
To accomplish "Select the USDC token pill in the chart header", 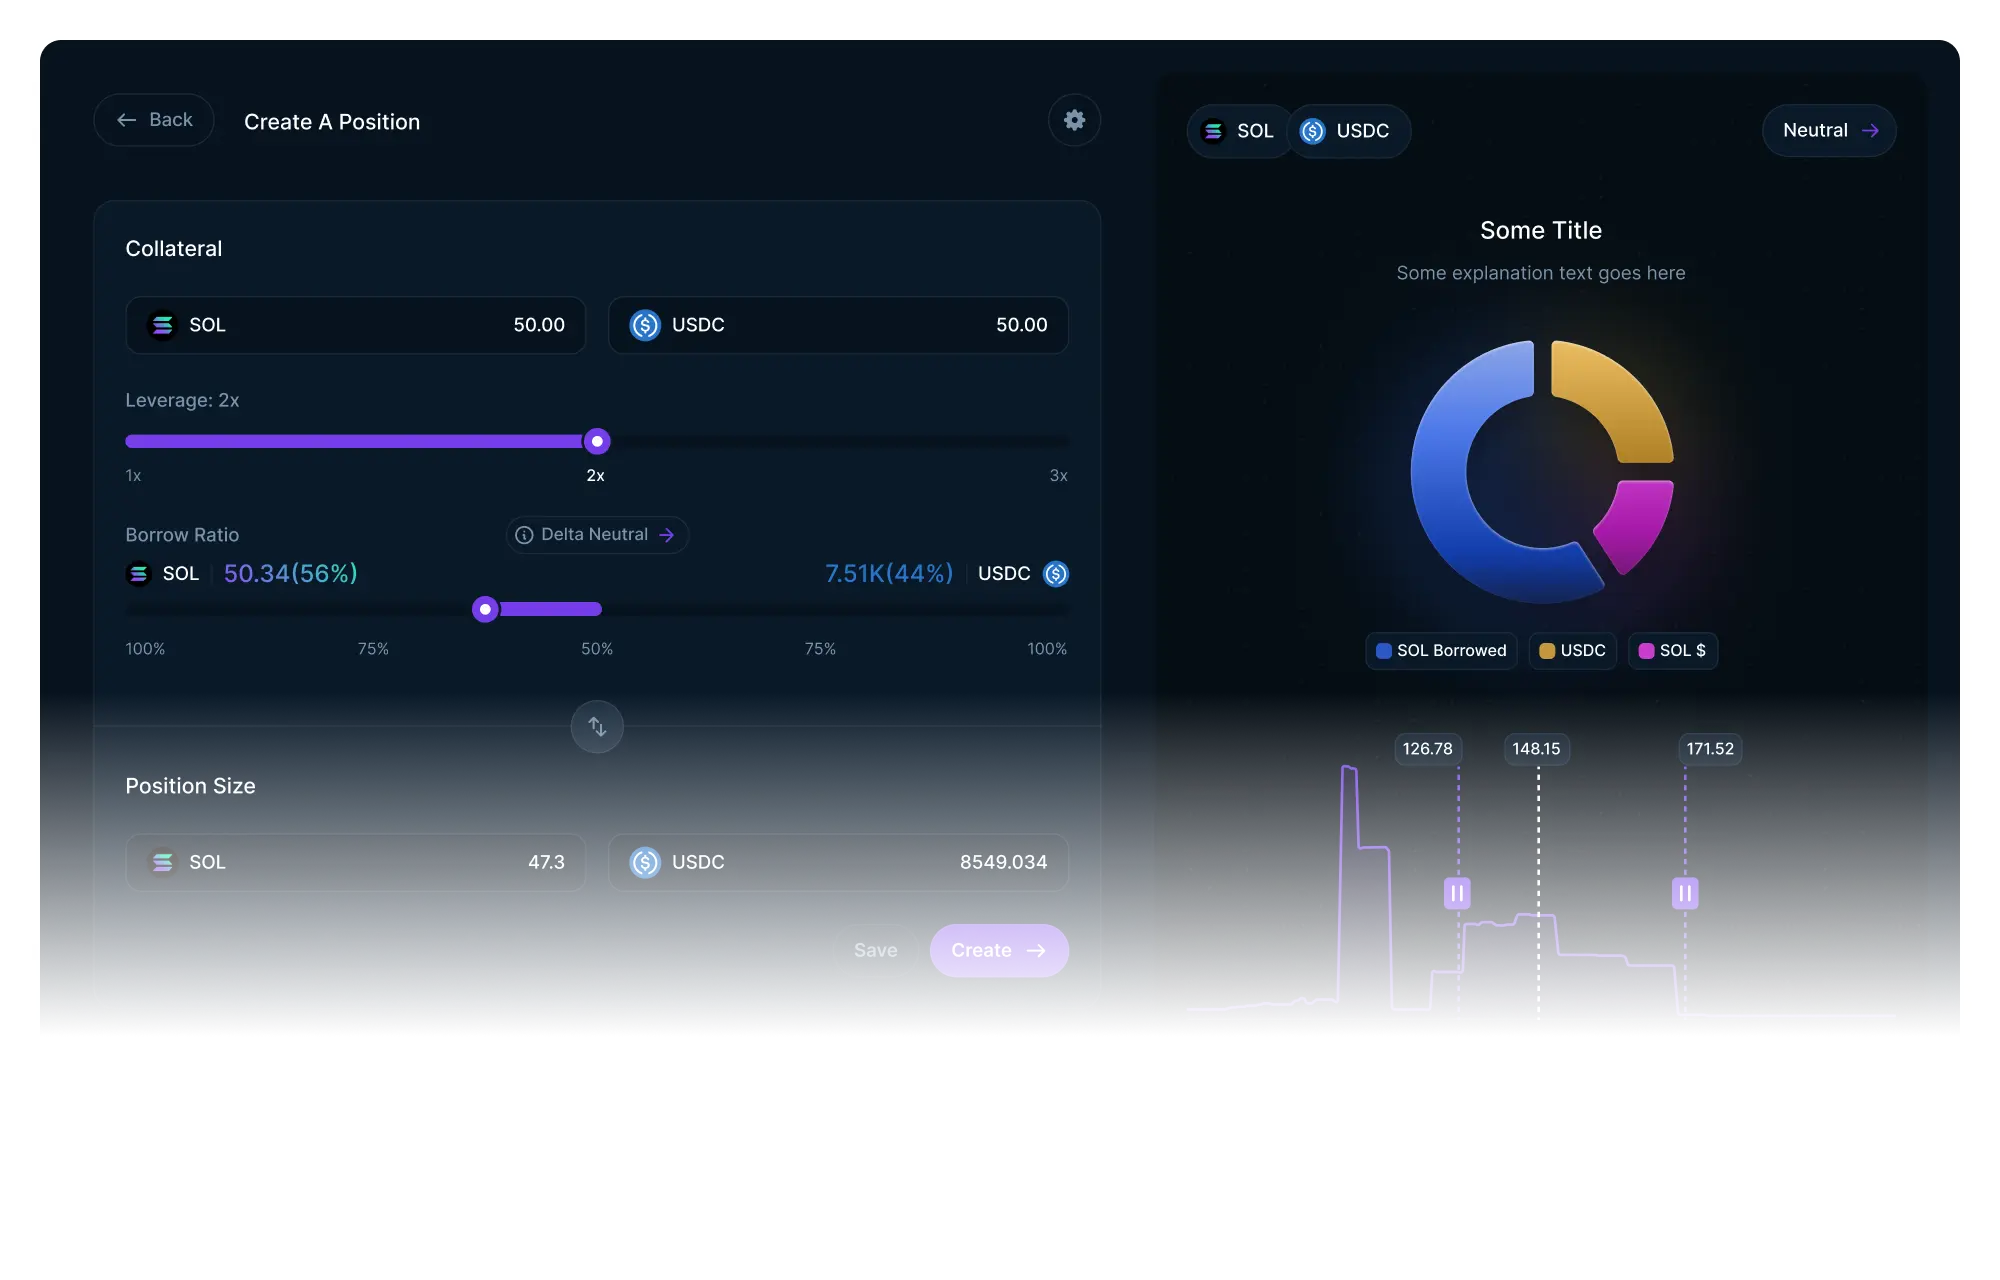I will pos(1348,131).
